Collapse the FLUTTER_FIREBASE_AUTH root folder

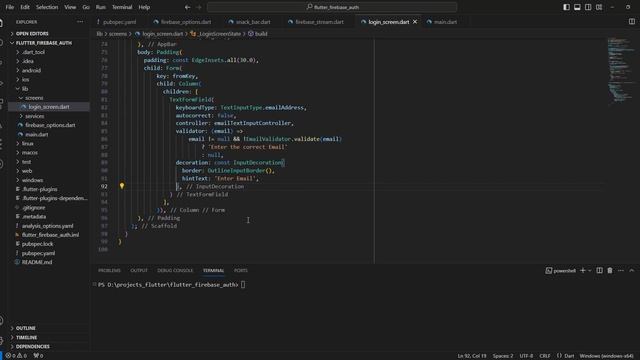click(x=44, y=43)
